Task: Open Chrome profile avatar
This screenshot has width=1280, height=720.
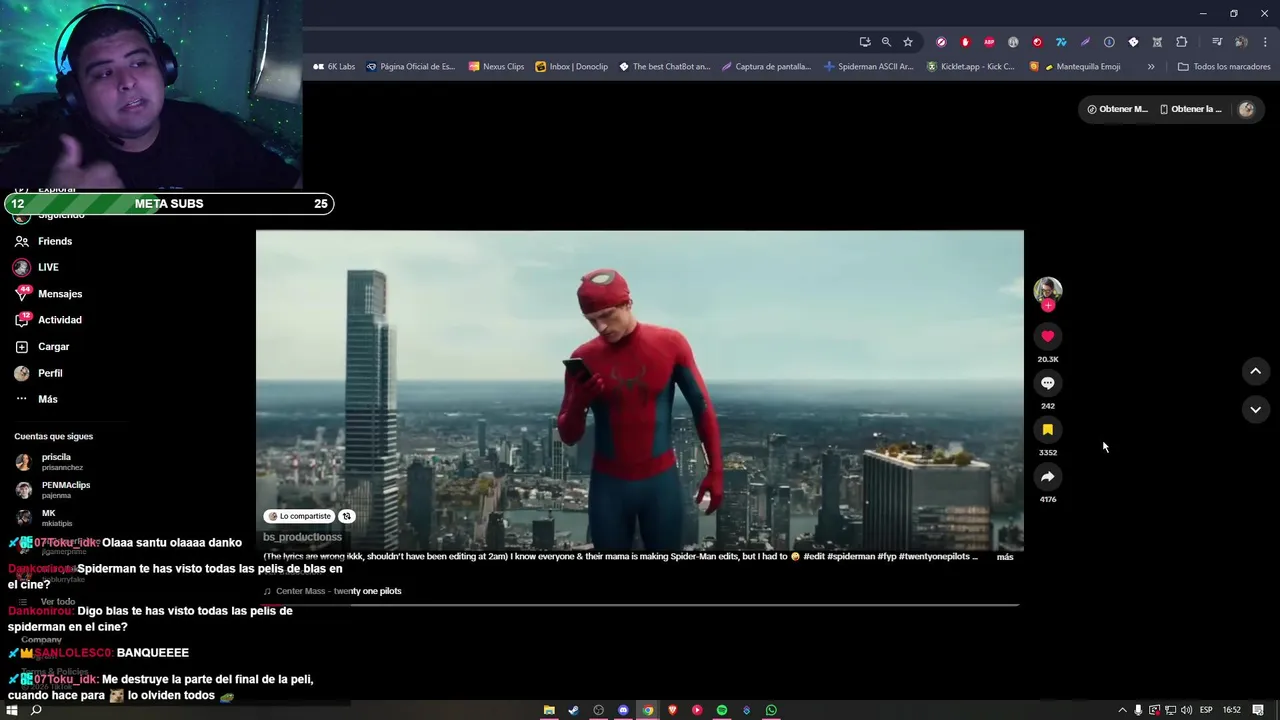Action: point(1241,42)
